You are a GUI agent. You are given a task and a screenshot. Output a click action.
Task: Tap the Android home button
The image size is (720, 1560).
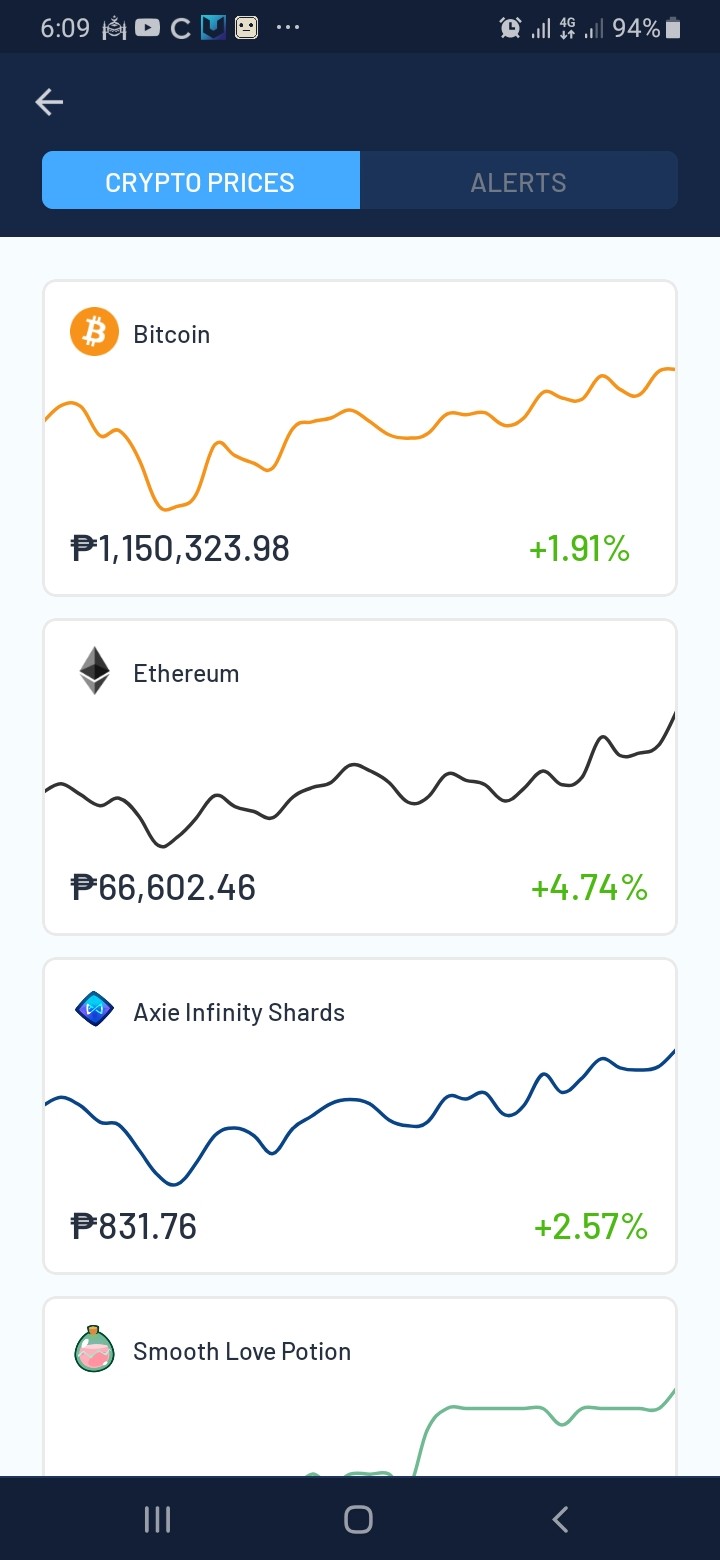(x=358, y=1519)
